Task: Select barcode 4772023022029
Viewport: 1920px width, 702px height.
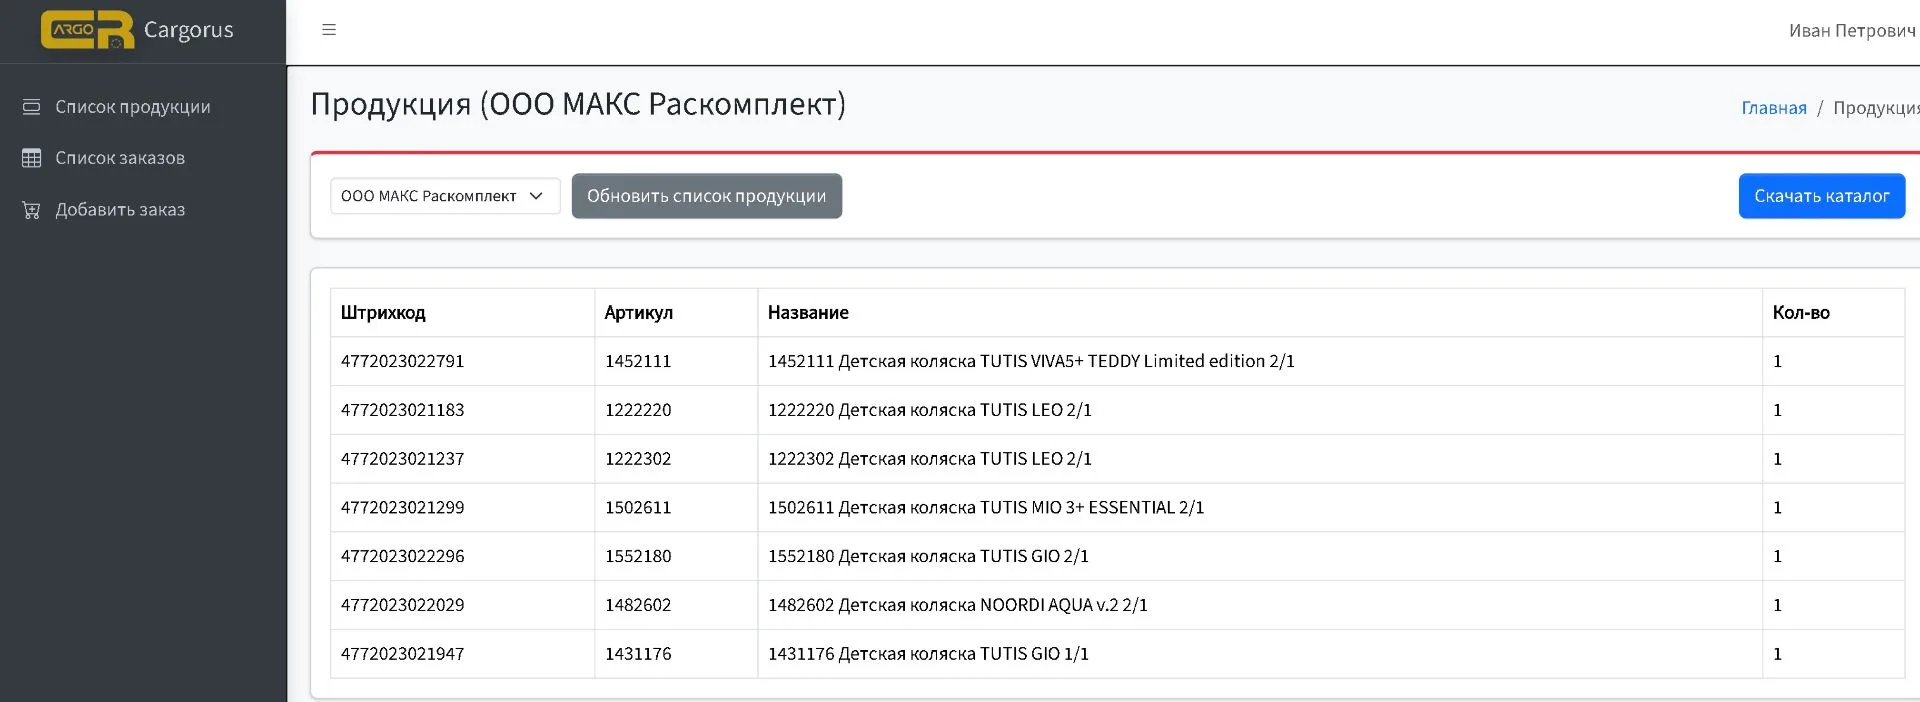Action: pos(403,605)
